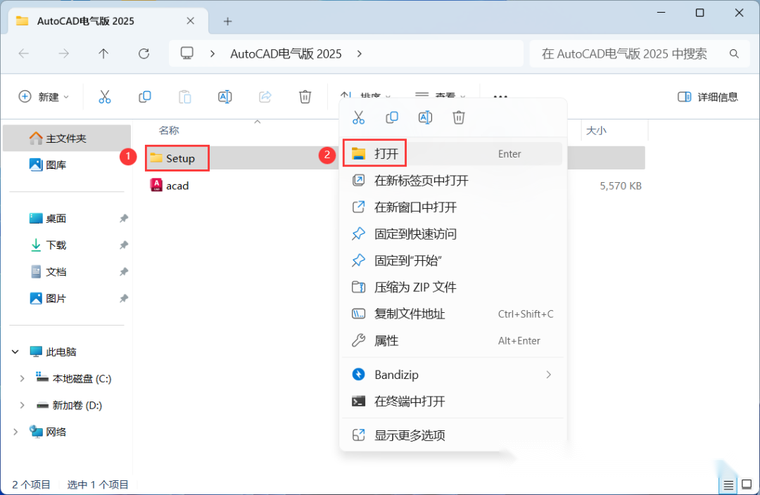Open the 详细信息 details pane
760x495 pixels.
[x=708, y=97]
